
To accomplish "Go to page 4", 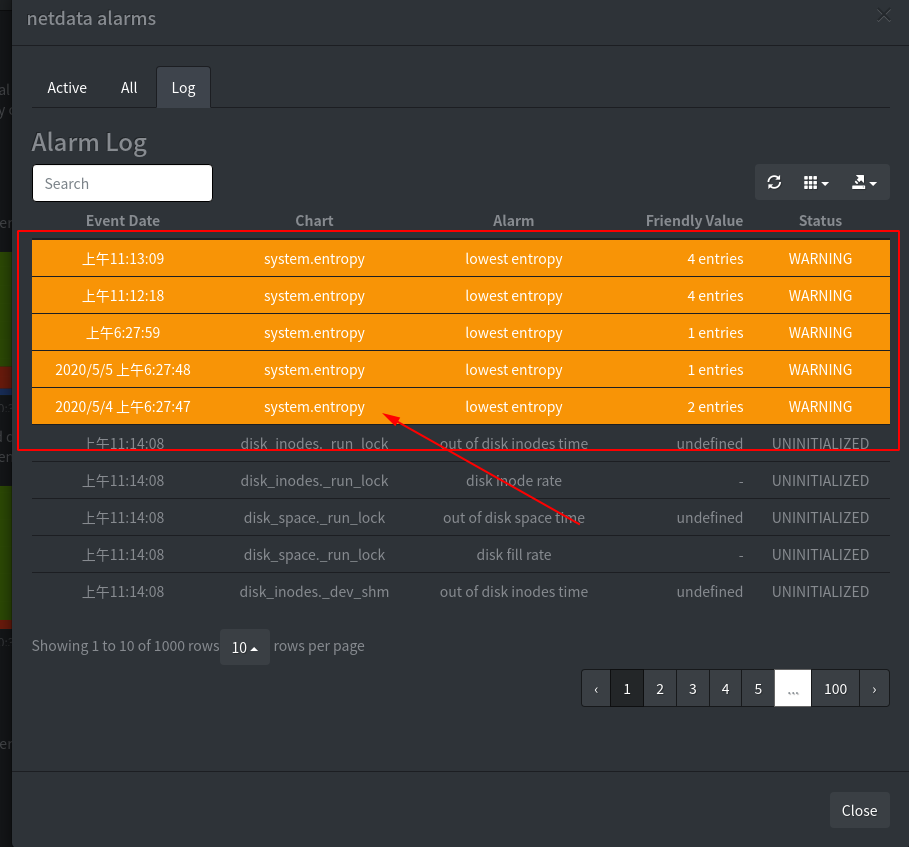I will coord(725,689).
